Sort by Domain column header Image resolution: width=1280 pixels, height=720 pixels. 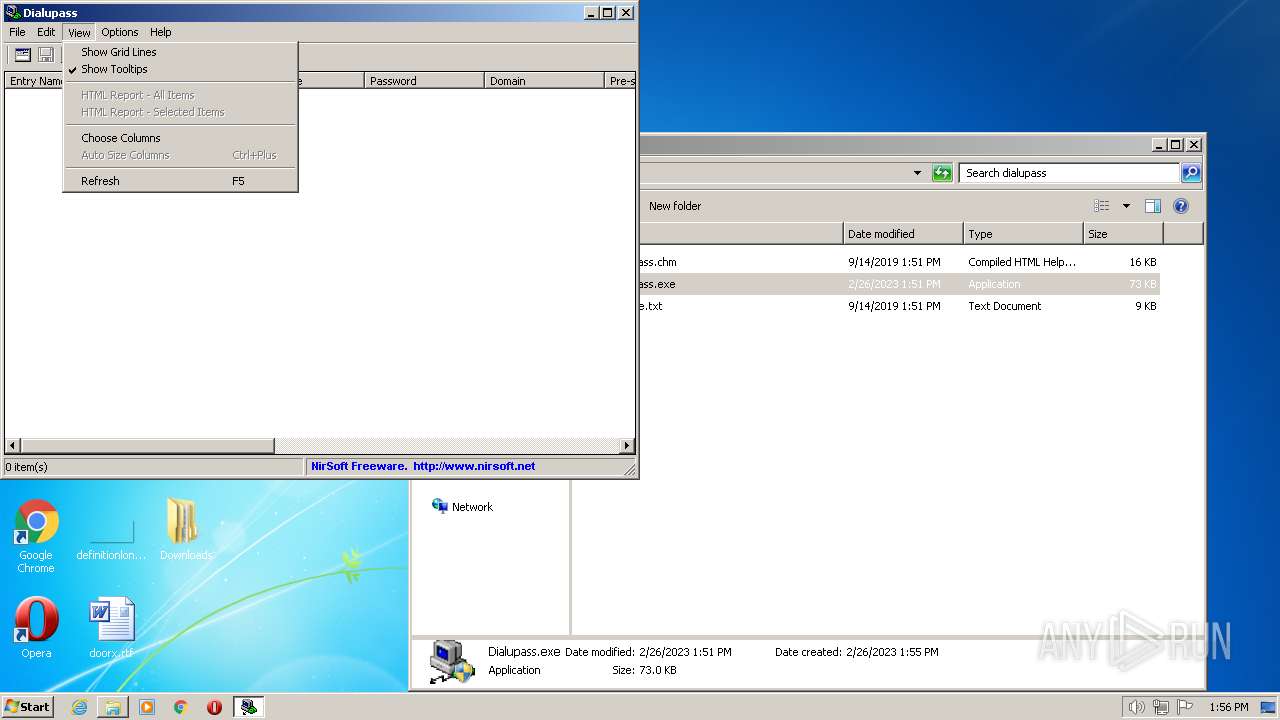[x=544, y=81]
